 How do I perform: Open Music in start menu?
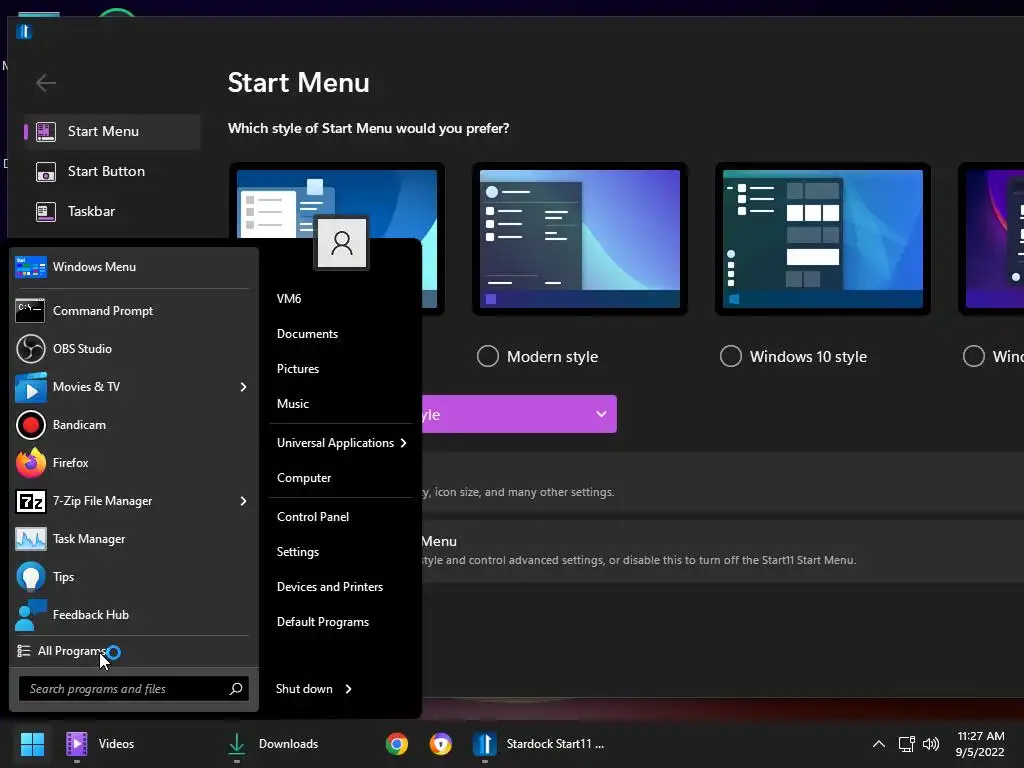pyautogui.click(x=293, y=404)
